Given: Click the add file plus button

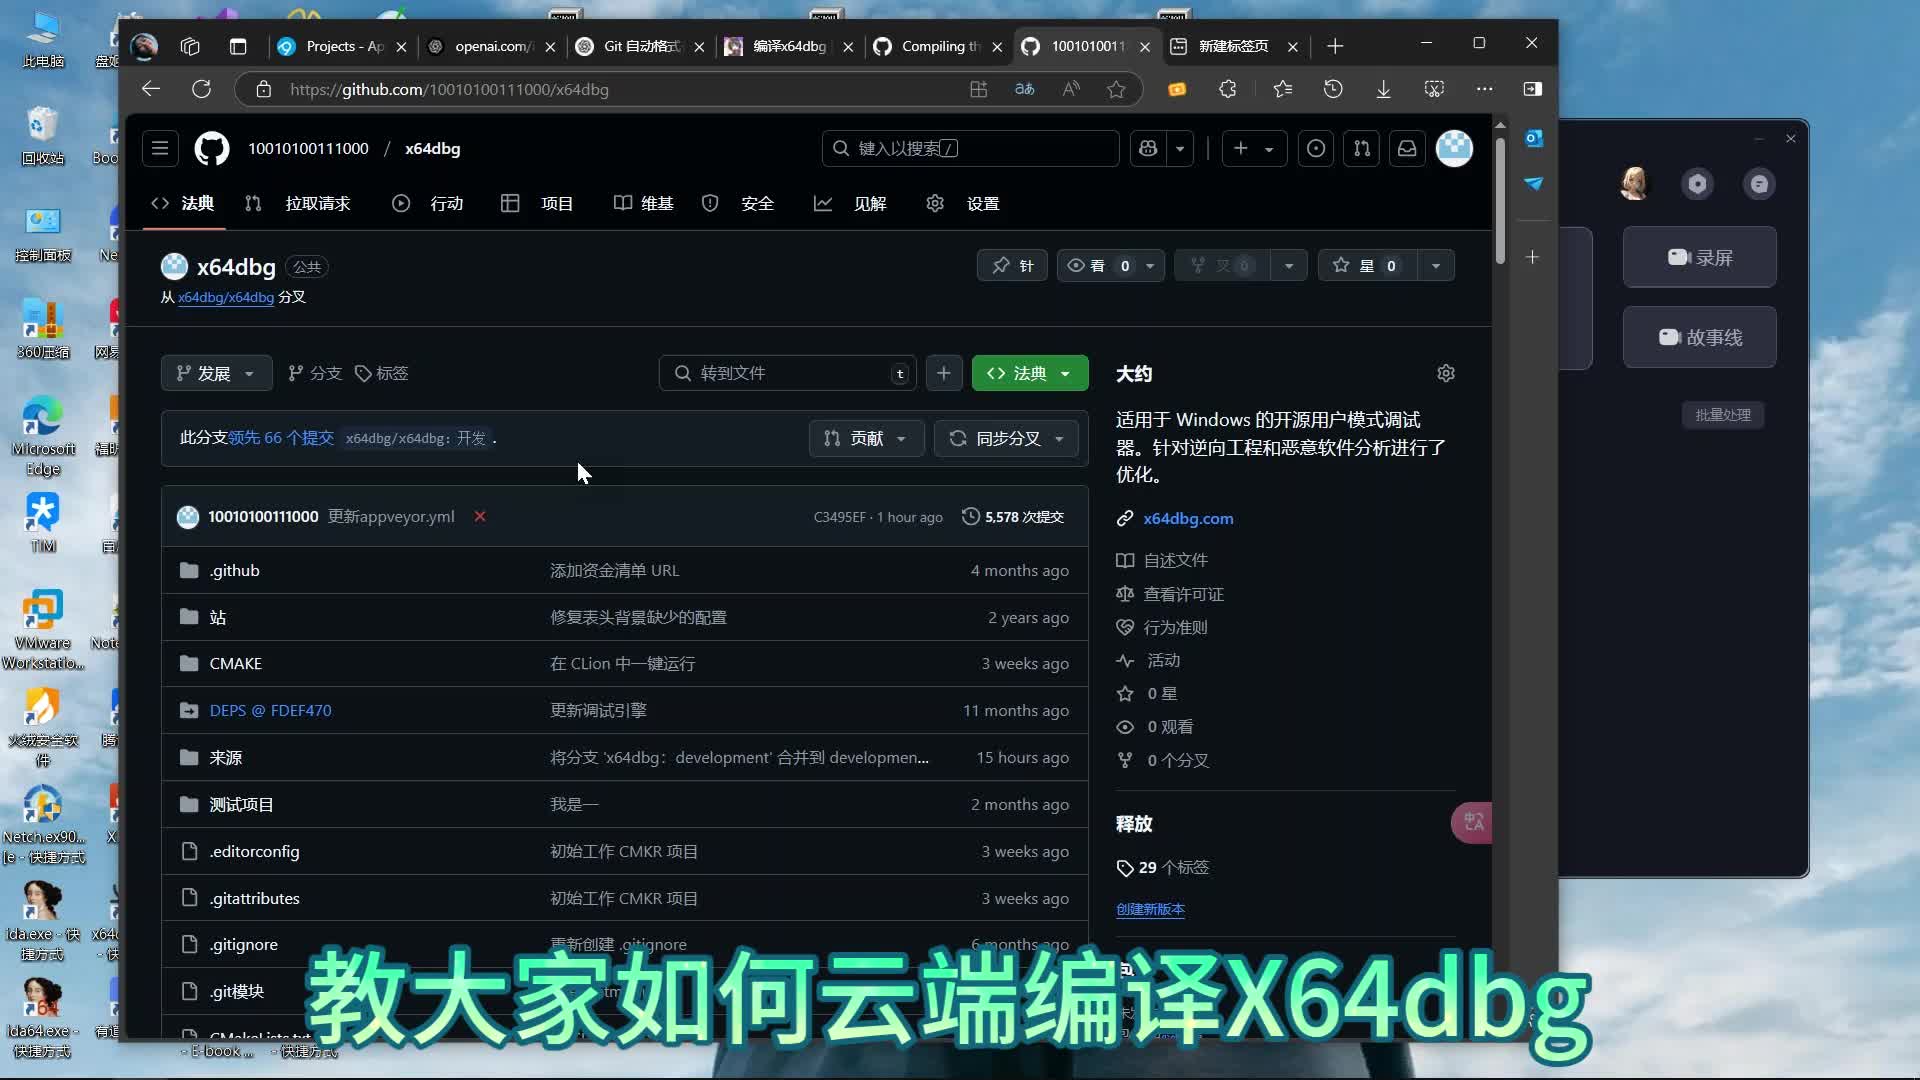Looking at the screenshot, I should click(x=944, y=373).
